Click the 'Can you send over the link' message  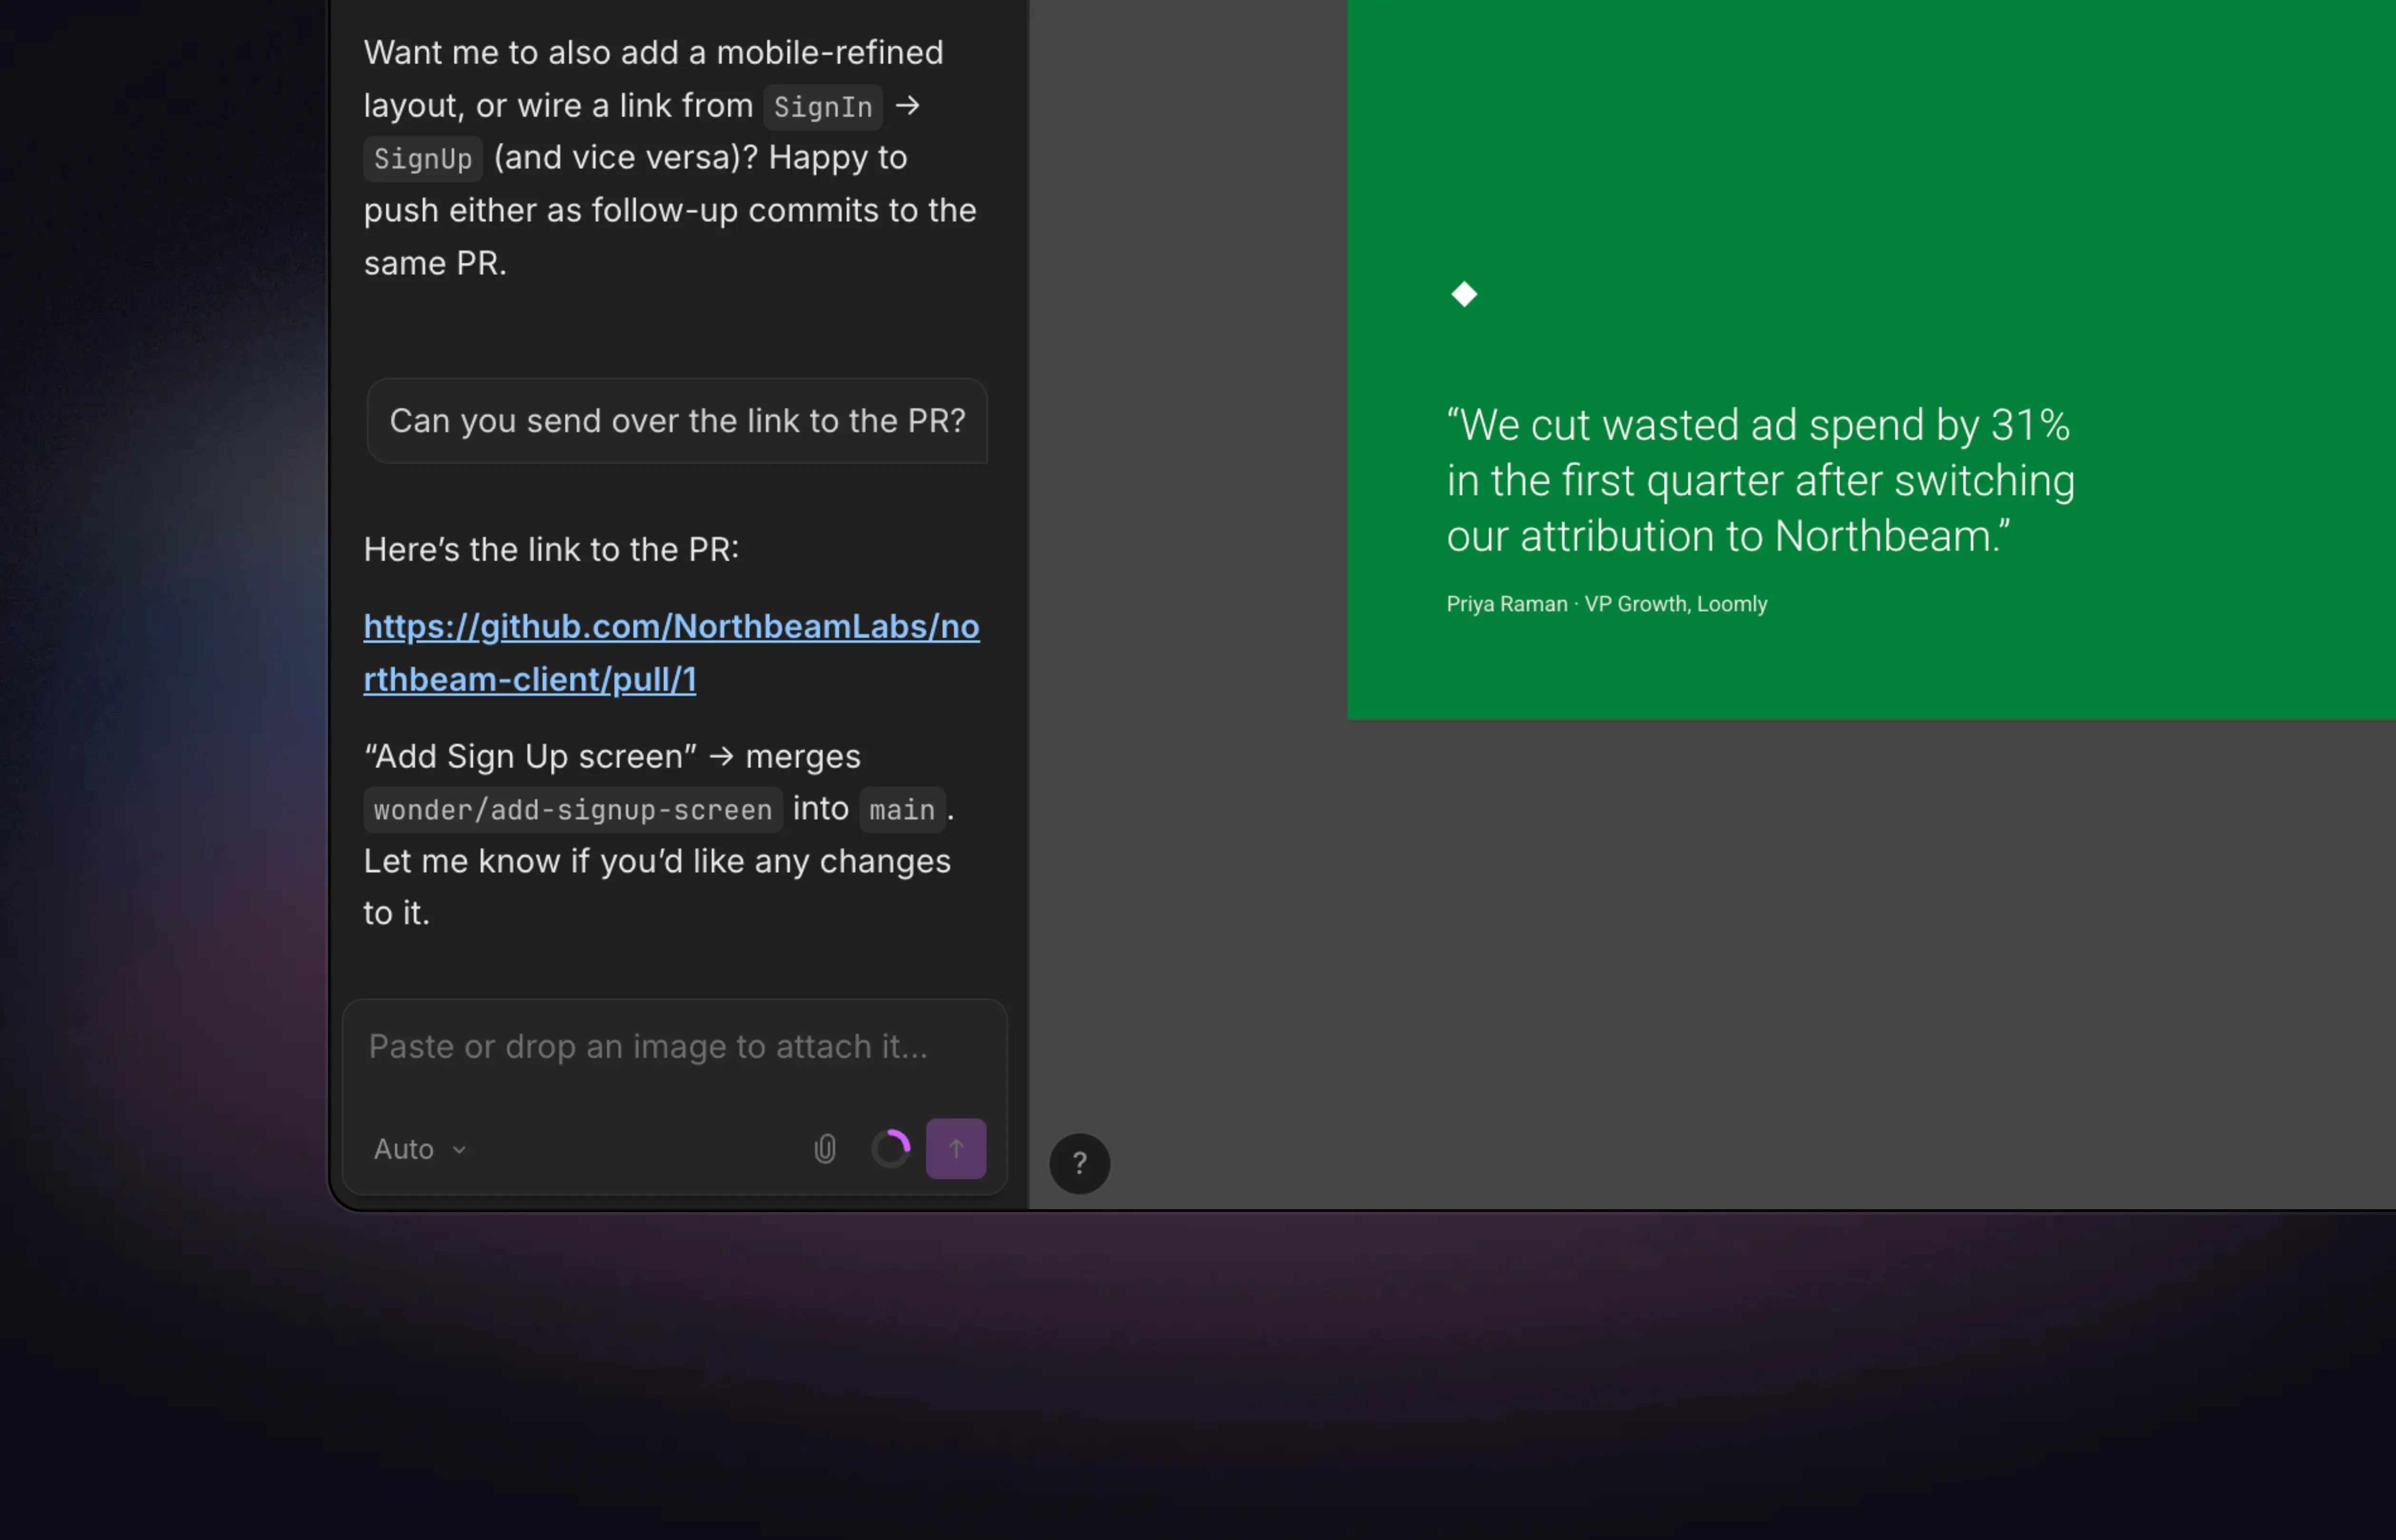coord(677,421)
